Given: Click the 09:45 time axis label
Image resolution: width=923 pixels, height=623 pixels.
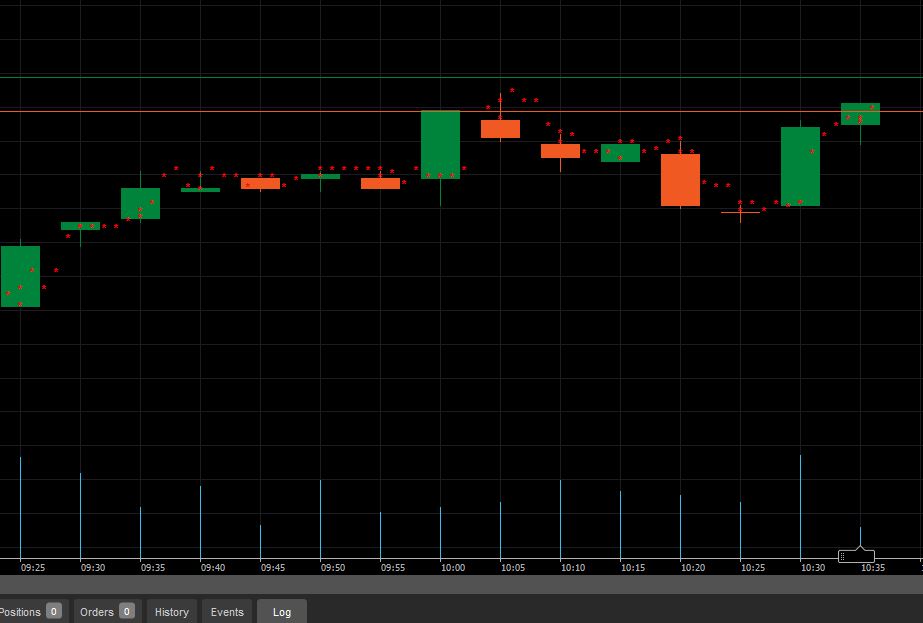Looking at the screenshot, I should (273, 568).
